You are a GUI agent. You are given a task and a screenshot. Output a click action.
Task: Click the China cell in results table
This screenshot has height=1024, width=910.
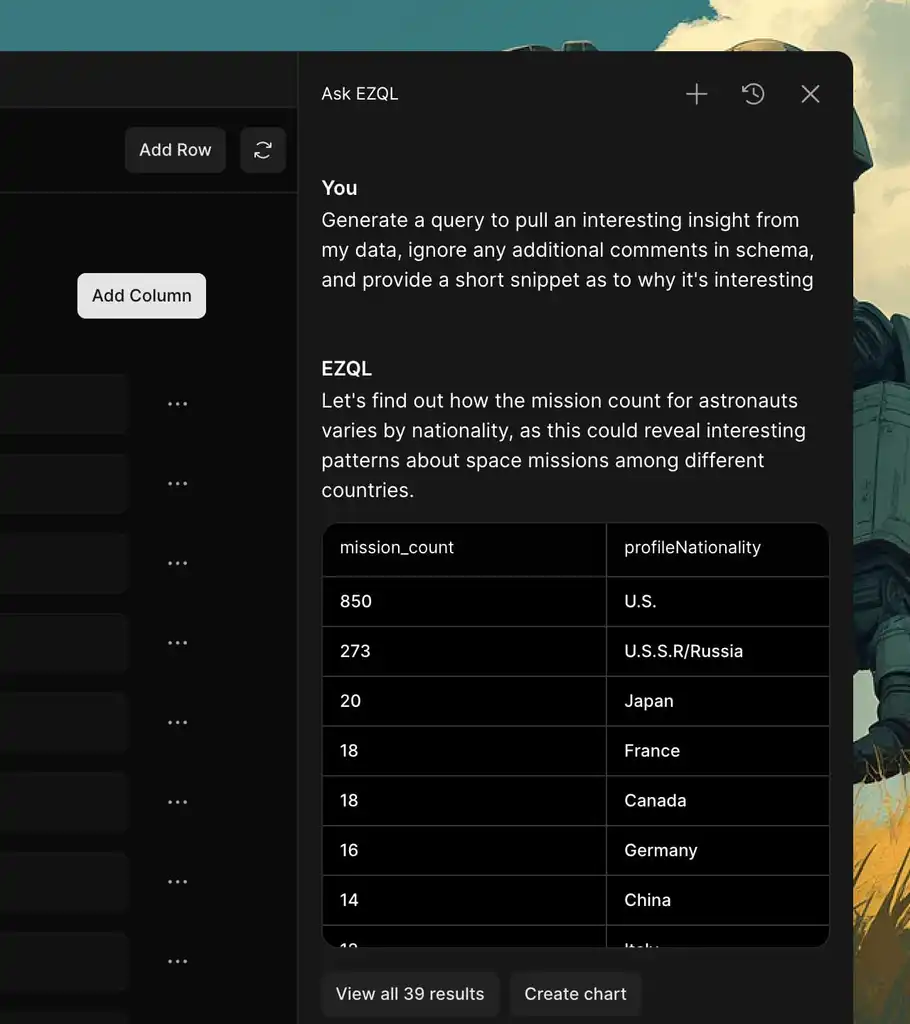tap(647, 900)
